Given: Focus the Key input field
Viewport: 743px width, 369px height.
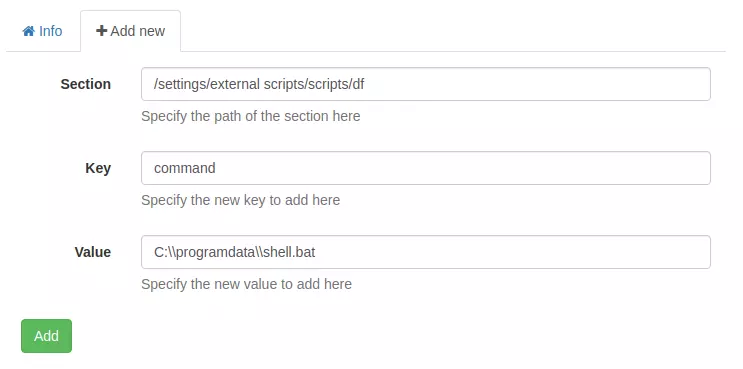Looking at the screenshot, I should (426, 168).
